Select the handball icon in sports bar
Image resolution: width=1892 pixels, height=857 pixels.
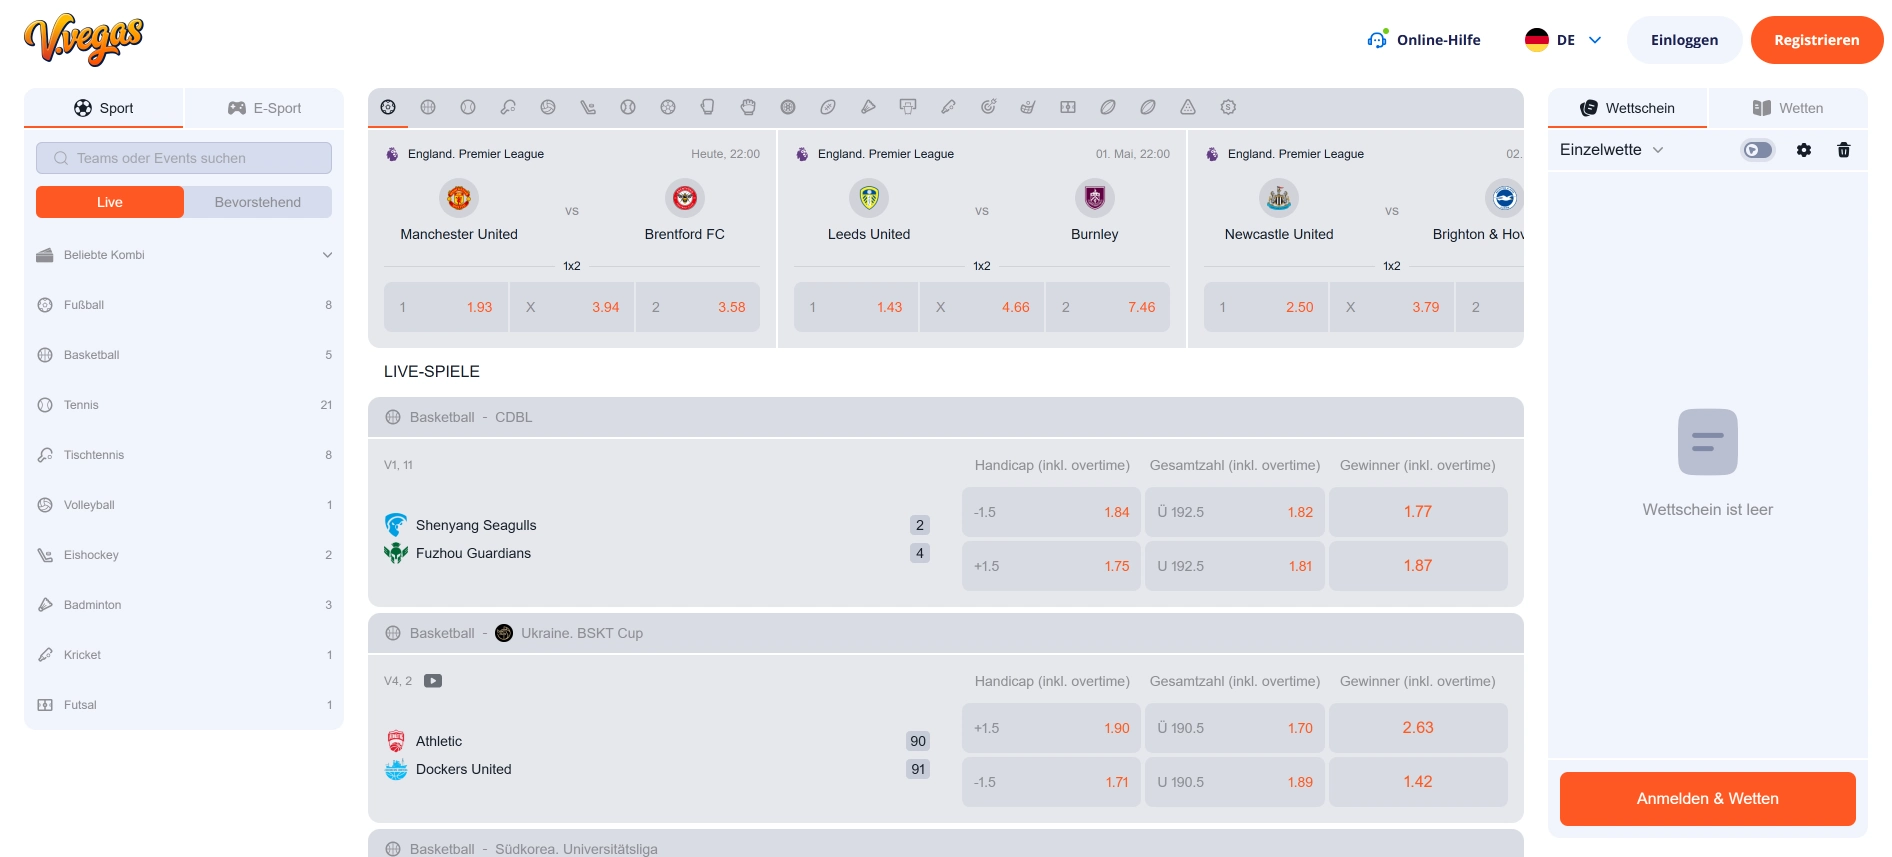pyautogui.click(x=668, y=107)
